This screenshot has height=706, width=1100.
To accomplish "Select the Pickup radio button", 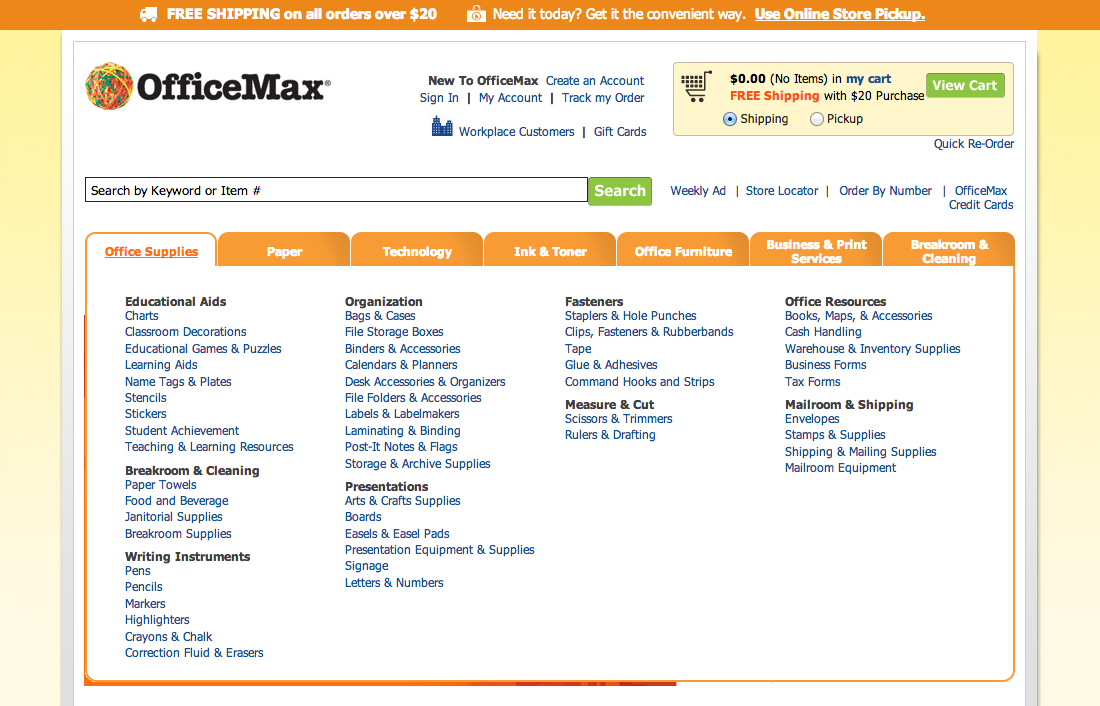I will 815,118.
